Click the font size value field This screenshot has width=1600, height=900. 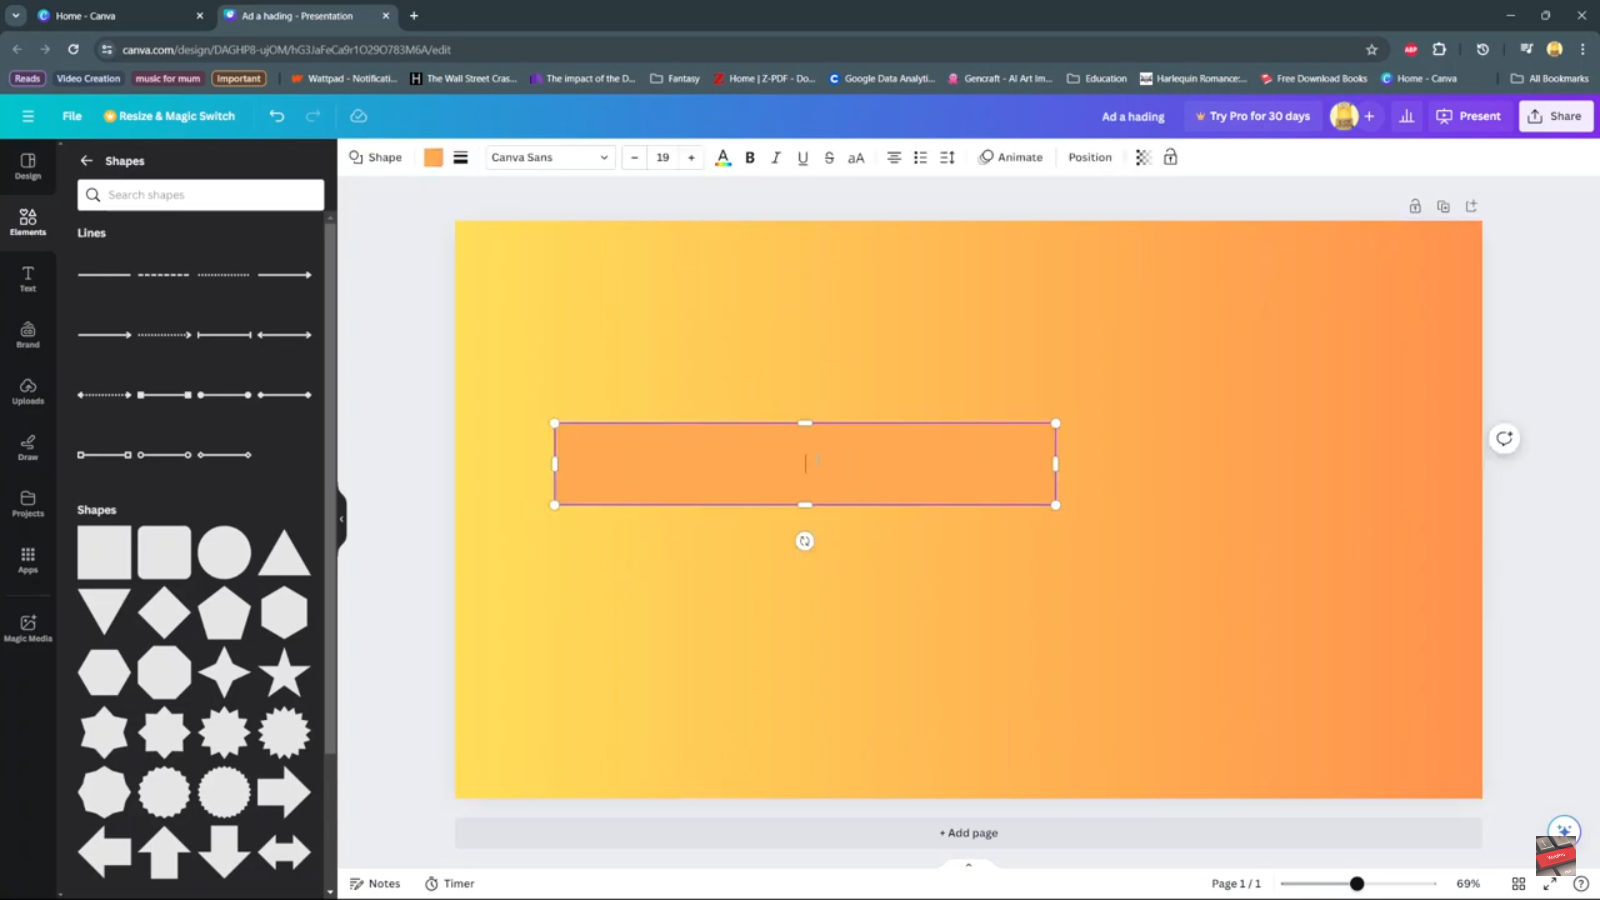(663, 157)
